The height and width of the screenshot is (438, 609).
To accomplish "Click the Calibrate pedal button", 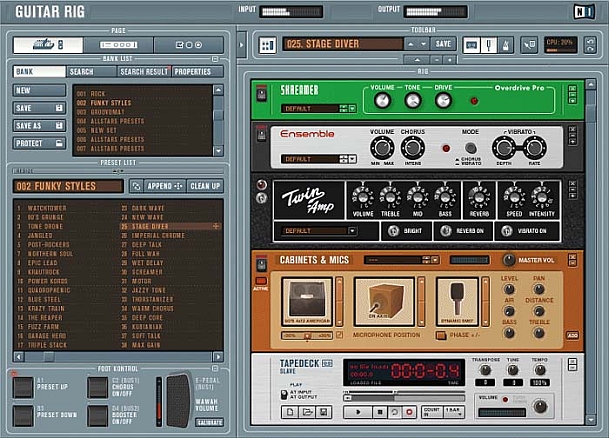I will (209, 422).
